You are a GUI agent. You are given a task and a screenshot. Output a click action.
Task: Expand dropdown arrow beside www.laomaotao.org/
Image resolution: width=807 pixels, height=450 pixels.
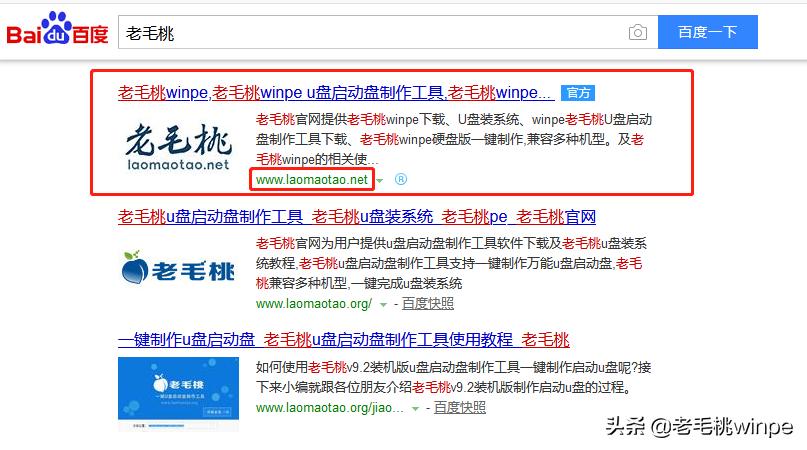click(x=383, y=305)
